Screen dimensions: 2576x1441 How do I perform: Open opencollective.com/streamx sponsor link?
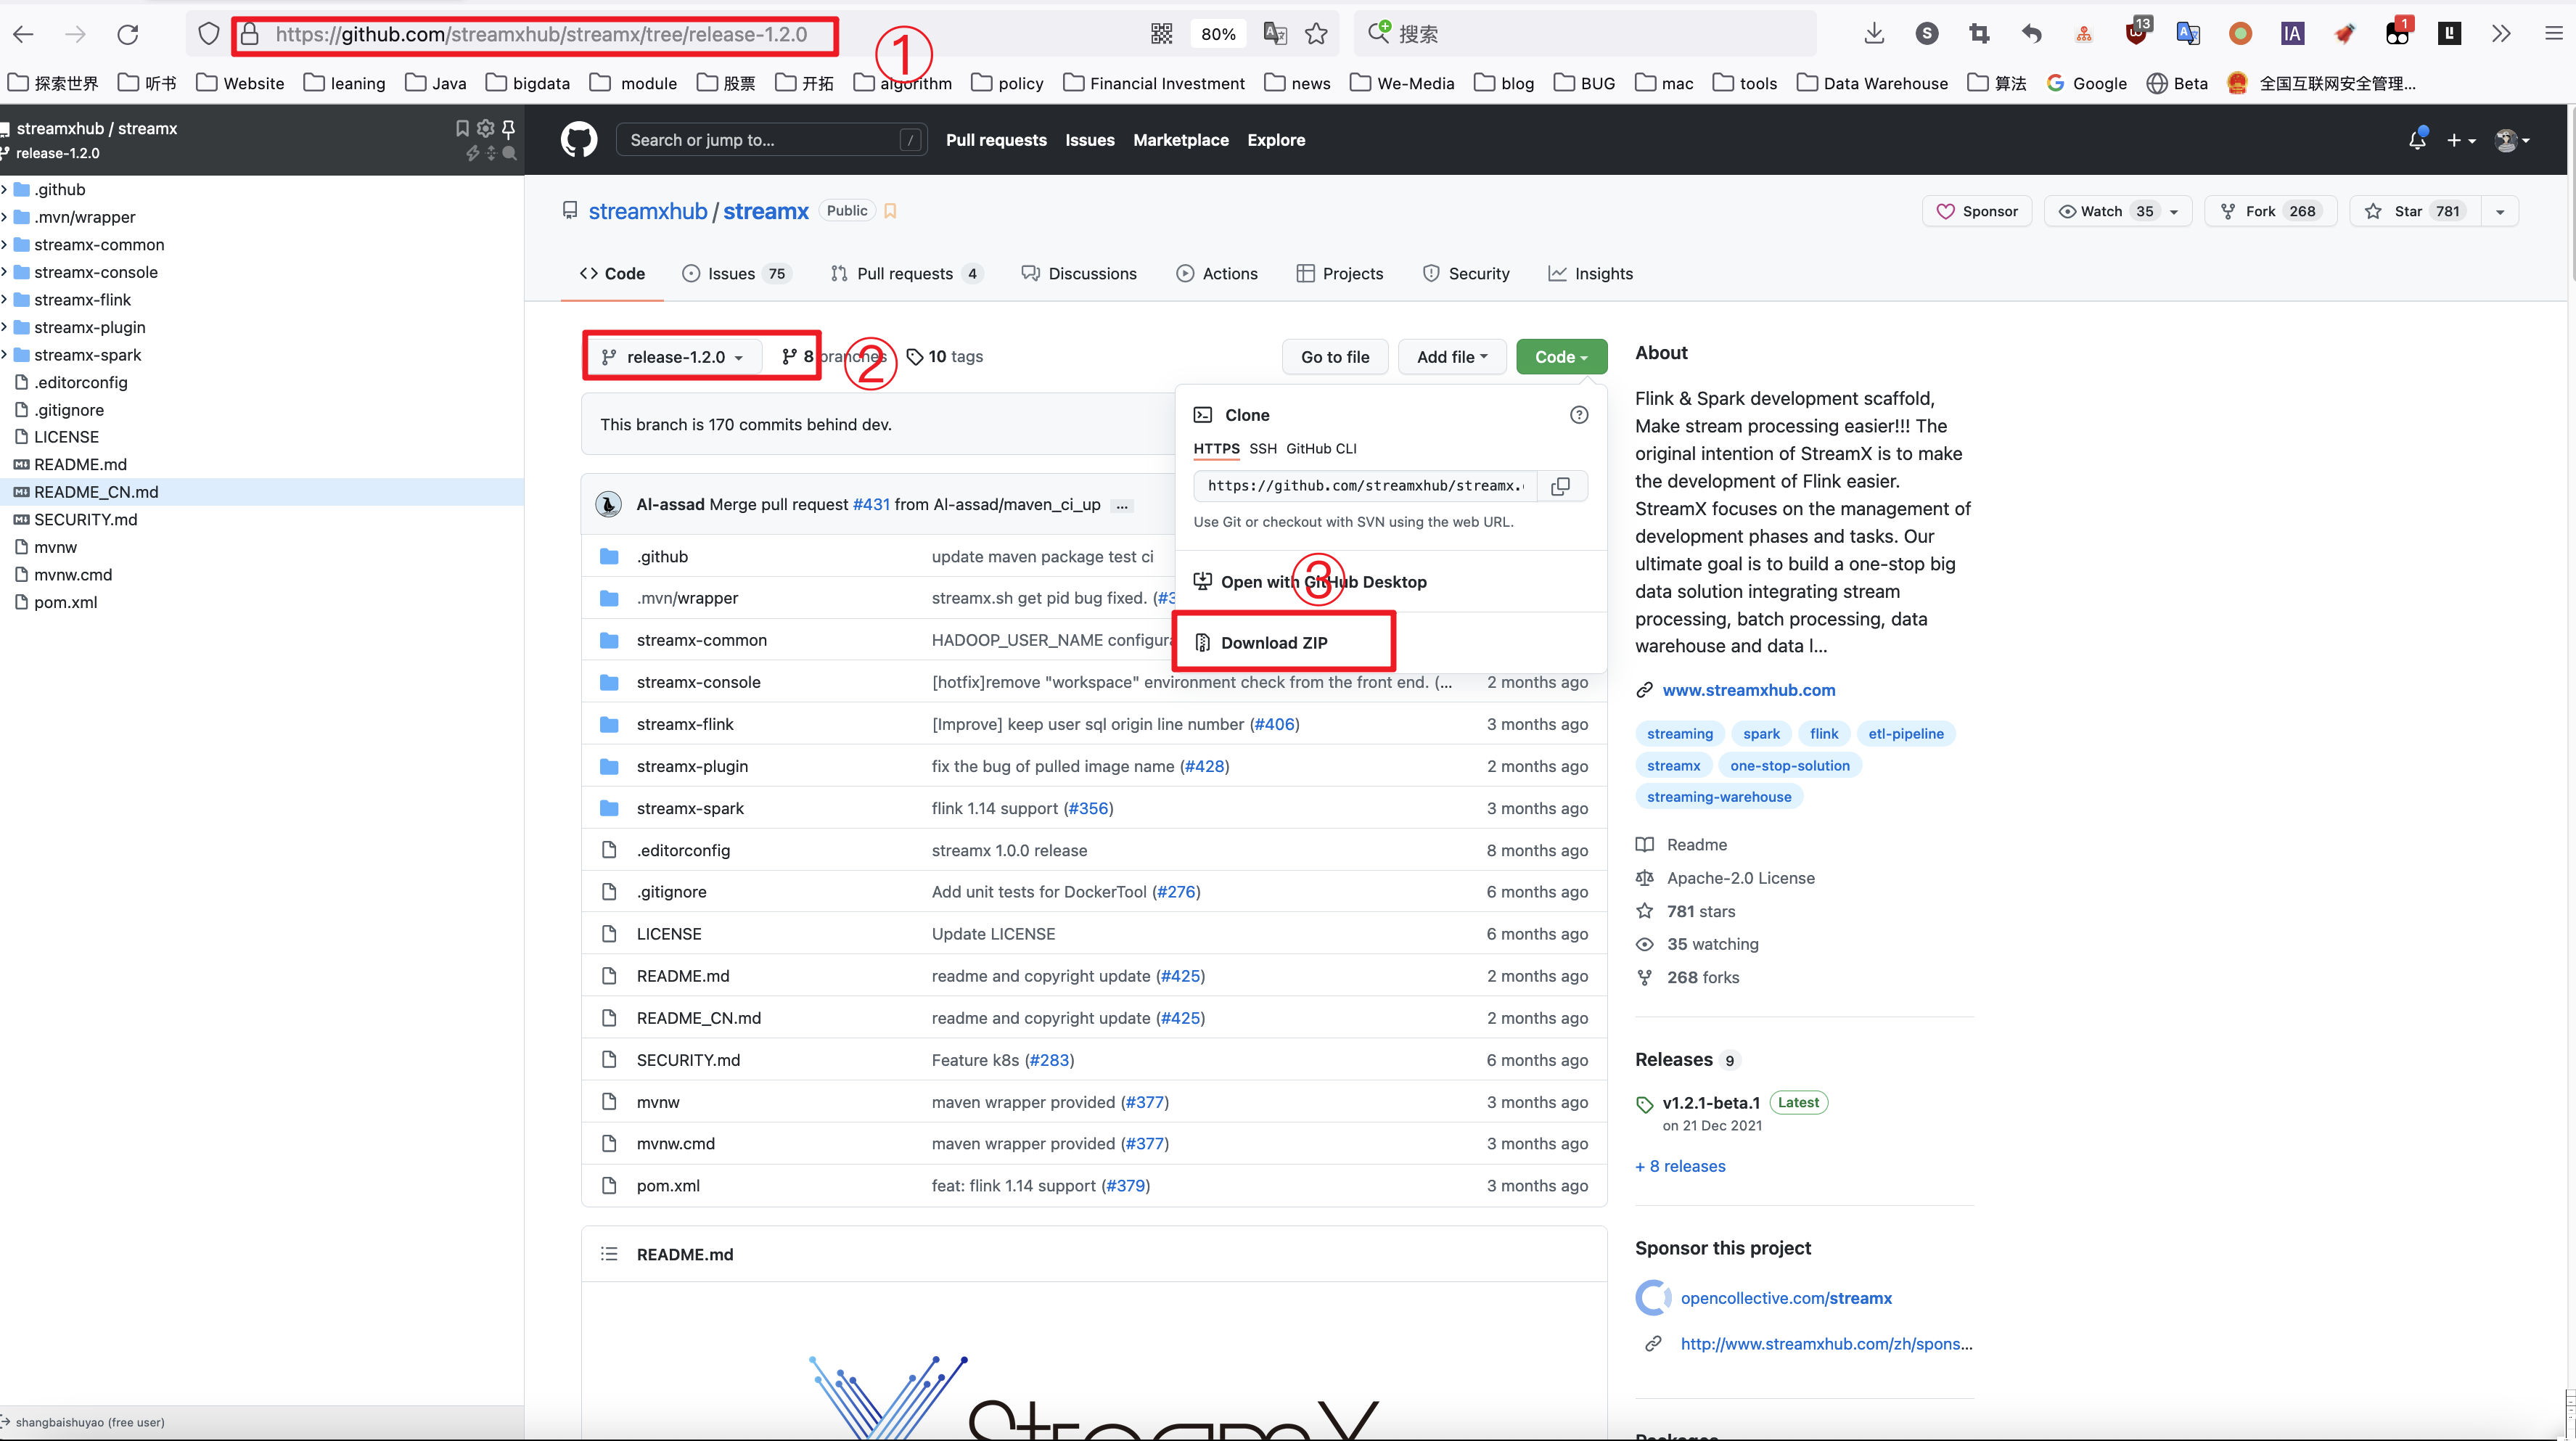click(1786, 1298)
